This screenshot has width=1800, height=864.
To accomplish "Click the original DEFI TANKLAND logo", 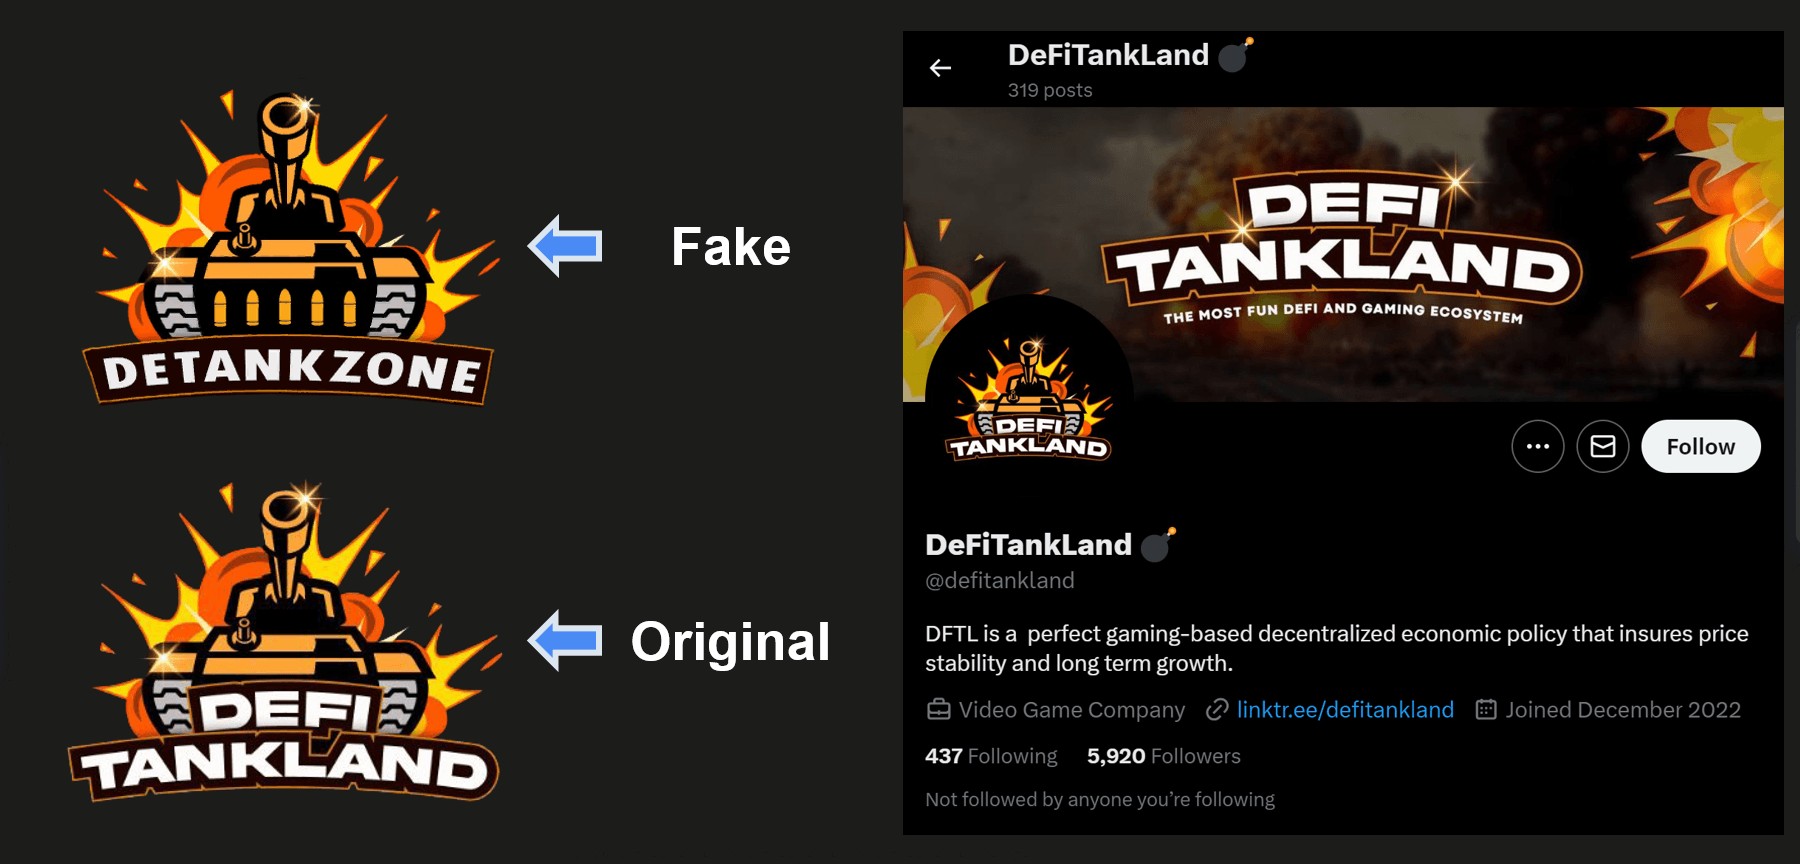I will (285, 642).
